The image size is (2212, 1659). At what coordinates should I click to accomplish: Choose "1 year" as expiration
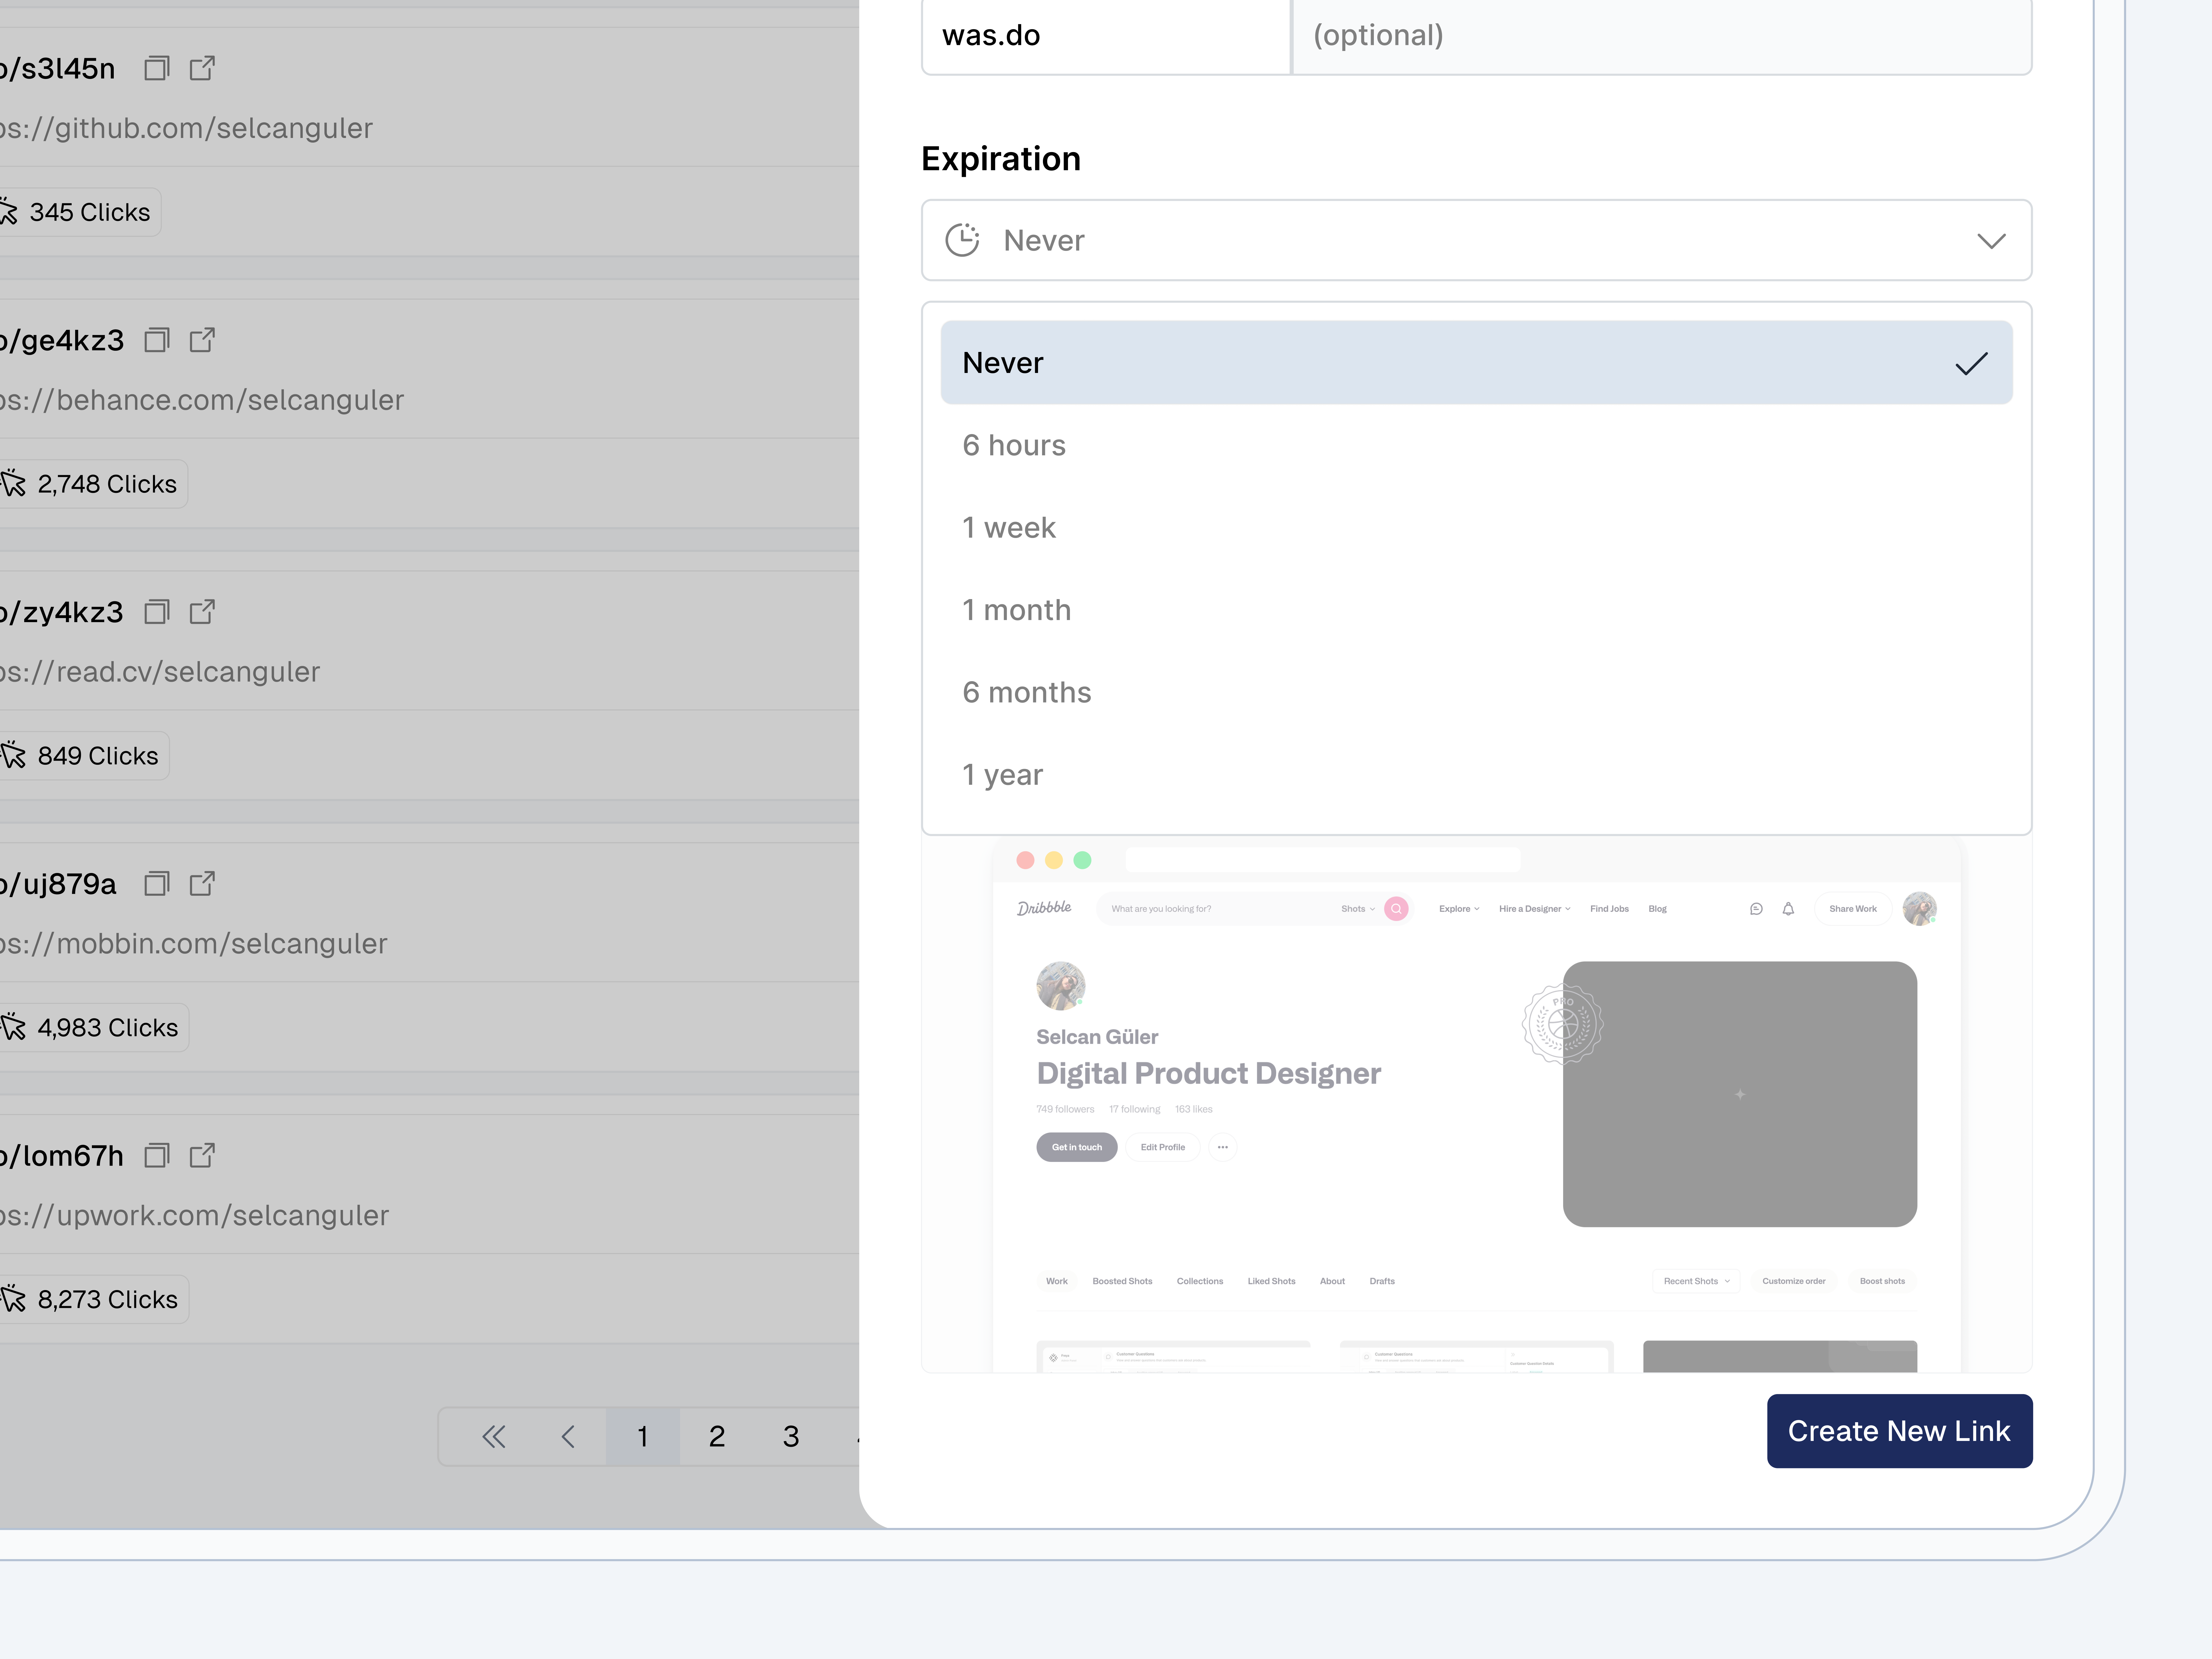coord(1002,774)
